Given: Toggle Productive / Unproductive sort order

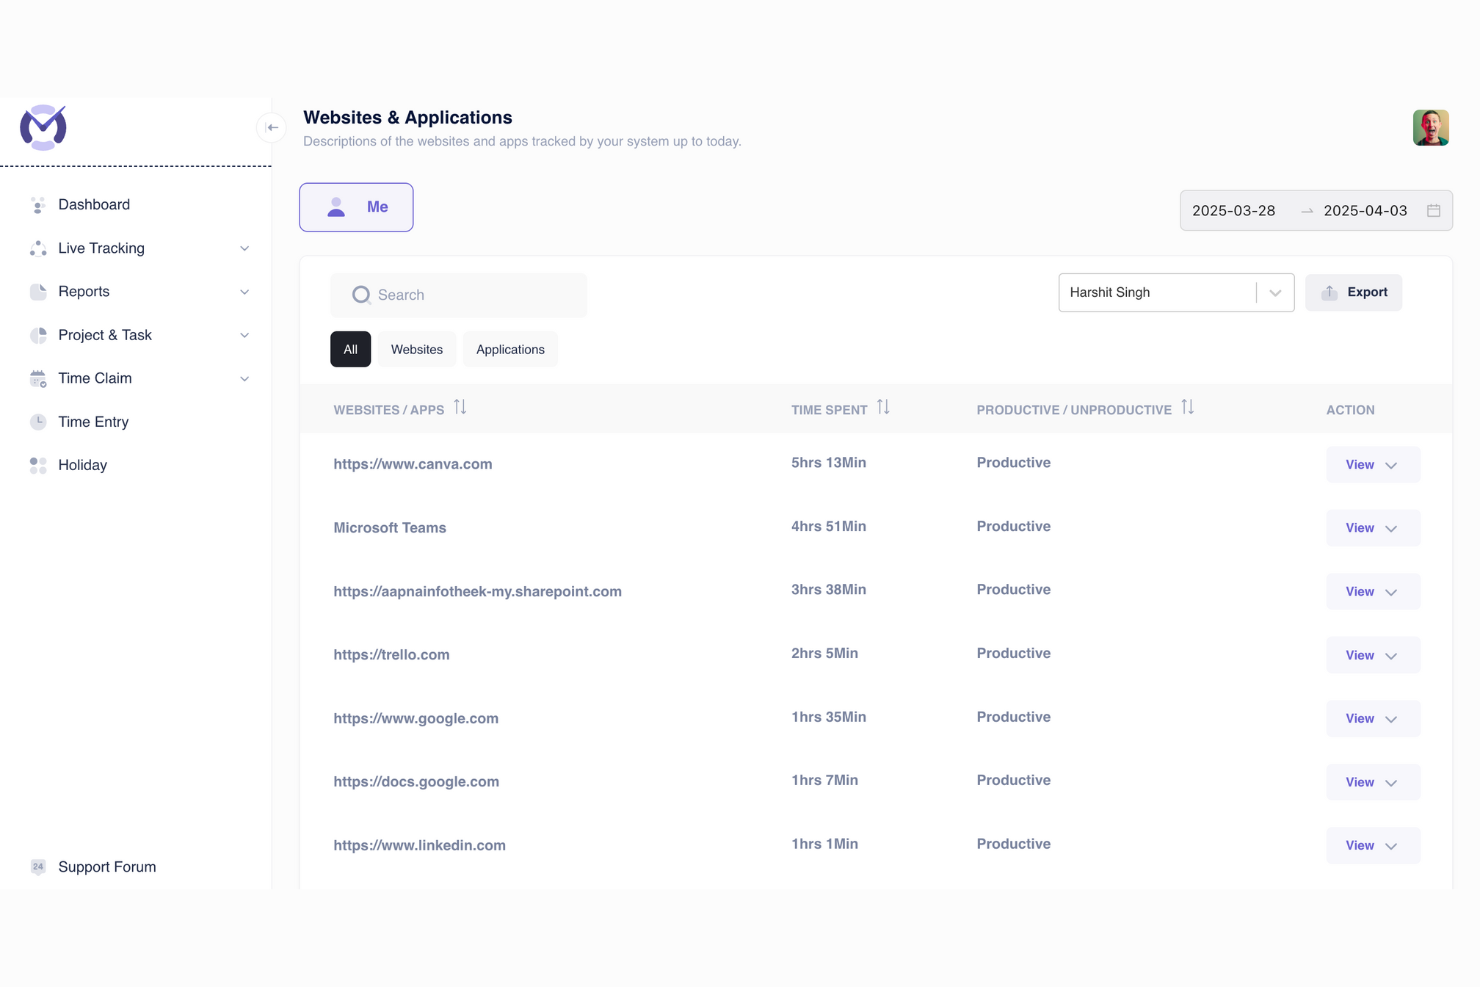Looking at the screenshot, I should (x=1188, y=406).
